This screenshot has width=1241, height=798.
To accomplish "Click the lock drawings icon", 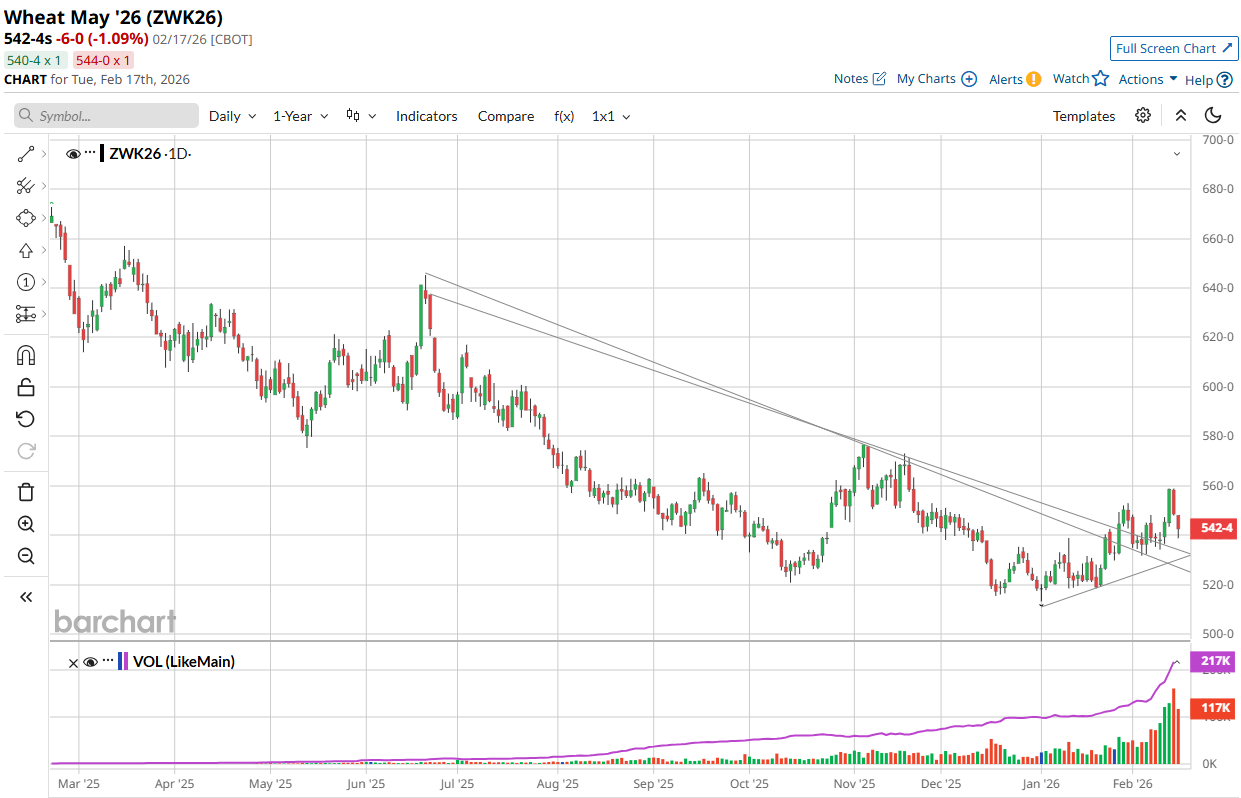I will [x=26, y=387].
